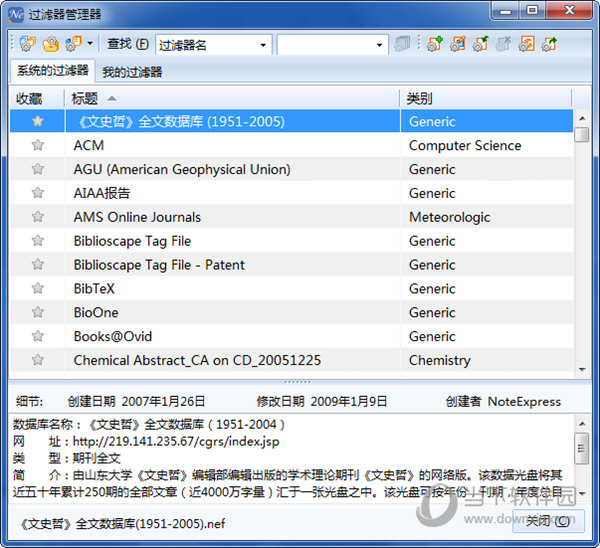Click the 关闭 (C) button

(548, 521)
